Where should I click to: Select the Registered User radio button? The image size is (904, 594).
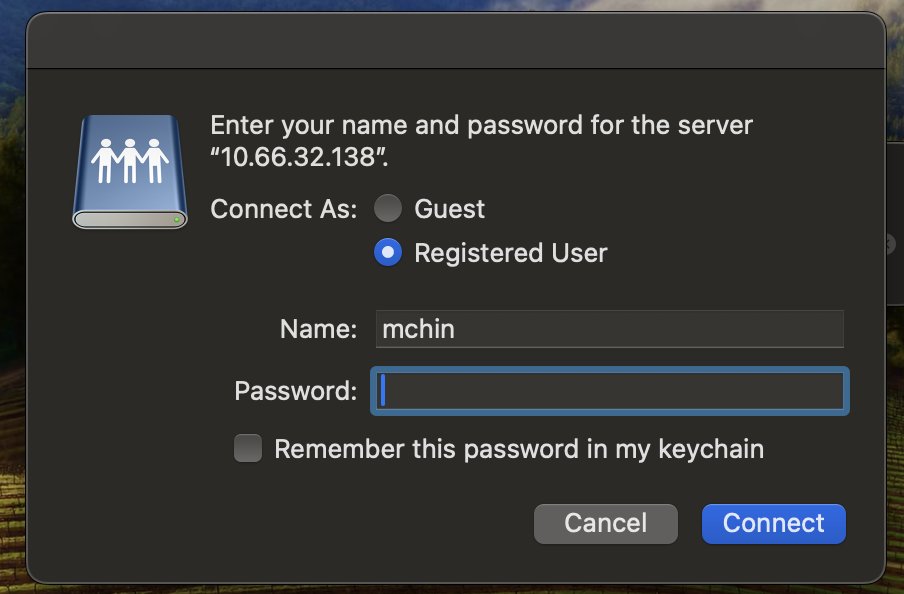coord(388,253)
